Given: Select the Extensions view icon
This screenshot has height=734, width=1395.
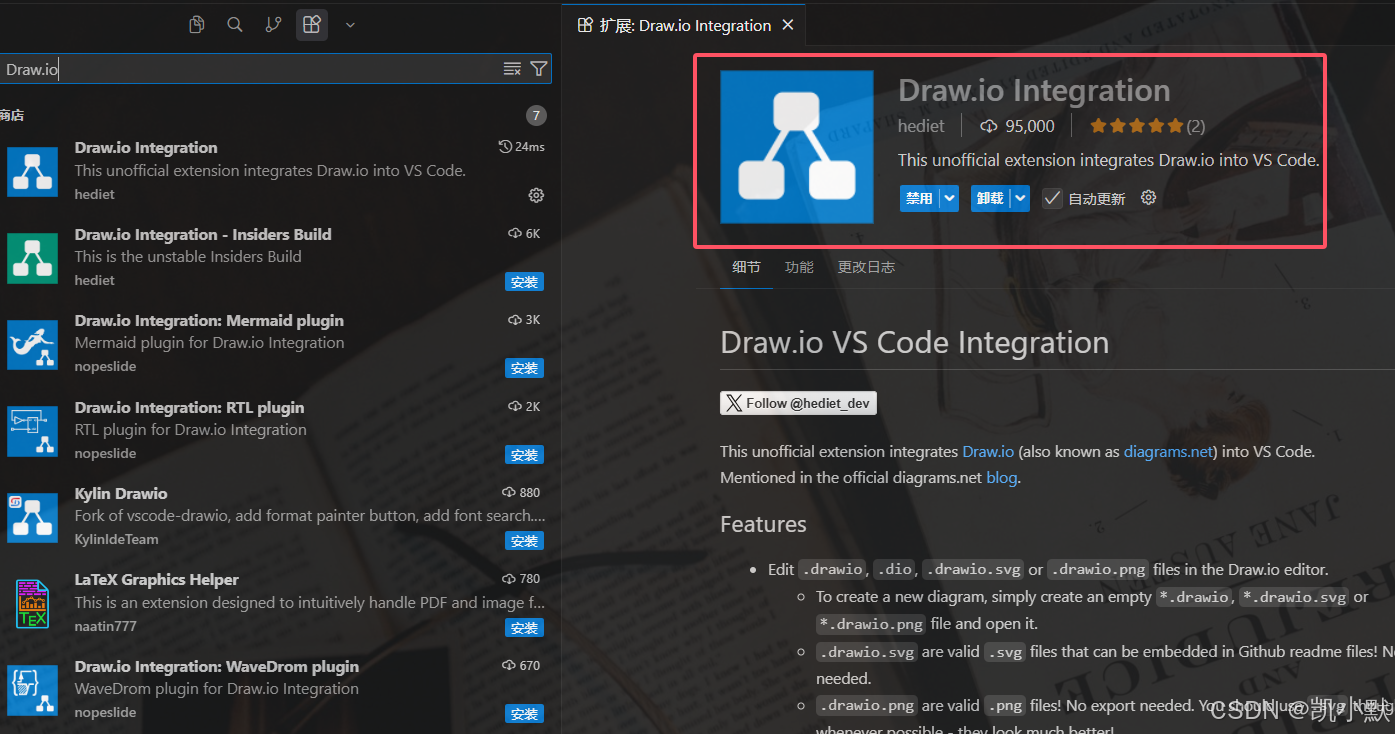Looking at the screenshot, I should pyautogui.click(x=312, y=25).
